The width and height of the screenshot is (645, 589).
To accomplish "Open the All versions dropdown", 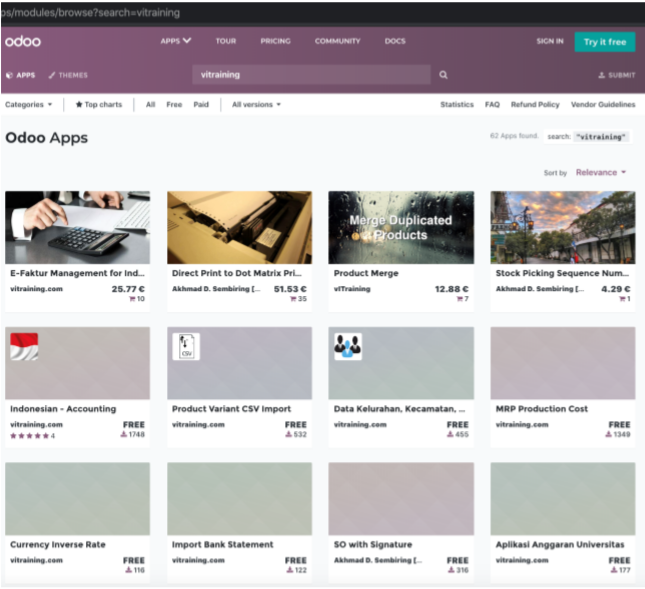I will [x=256, y=104].
